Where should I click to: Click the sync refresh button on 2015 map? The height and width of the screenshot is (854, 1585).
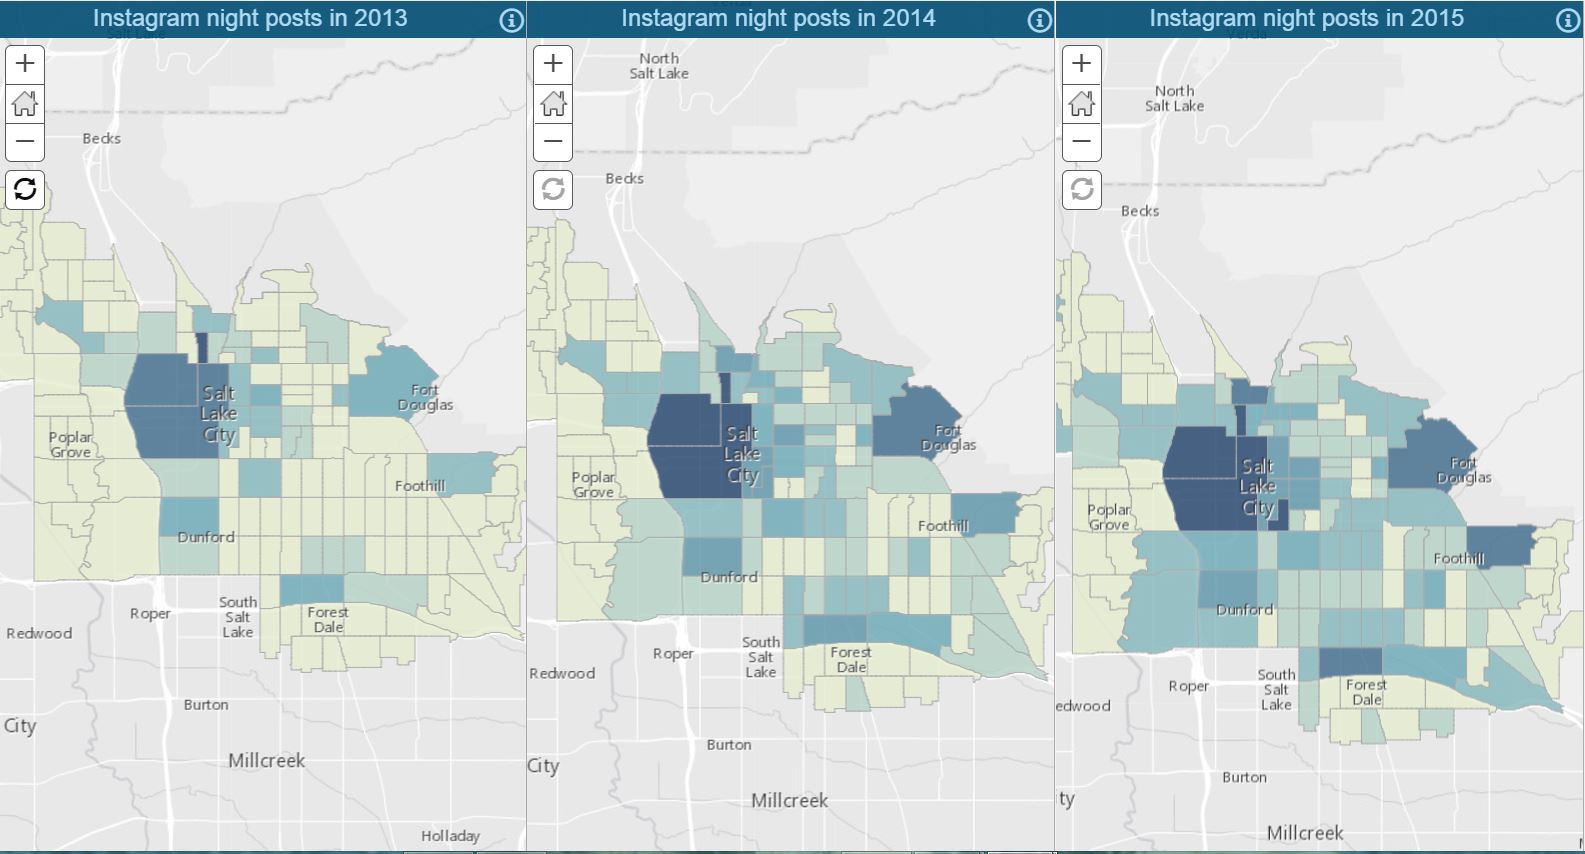pos(1081,189)
